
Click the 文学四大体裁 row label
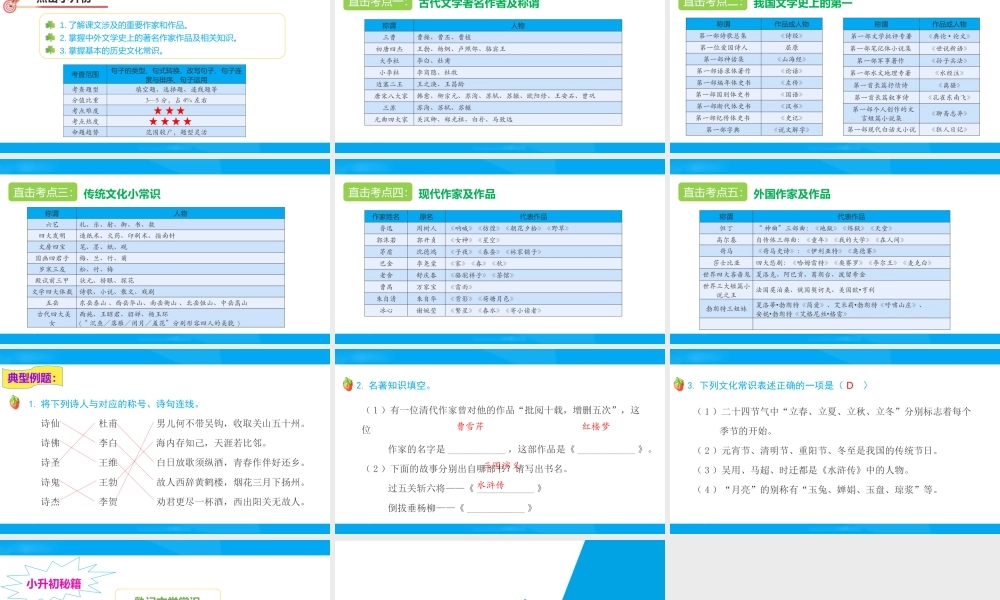52,291
